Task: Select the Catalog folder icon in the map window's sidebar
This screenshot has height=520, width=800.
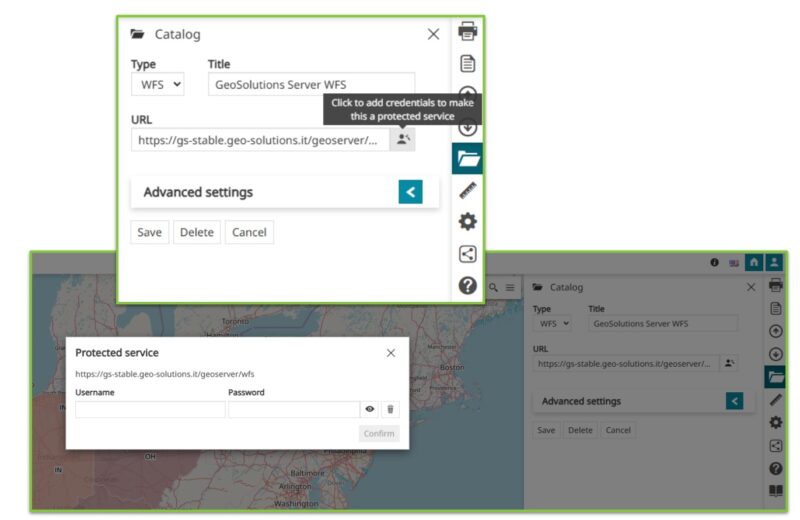Action: [x=775, y=377]
